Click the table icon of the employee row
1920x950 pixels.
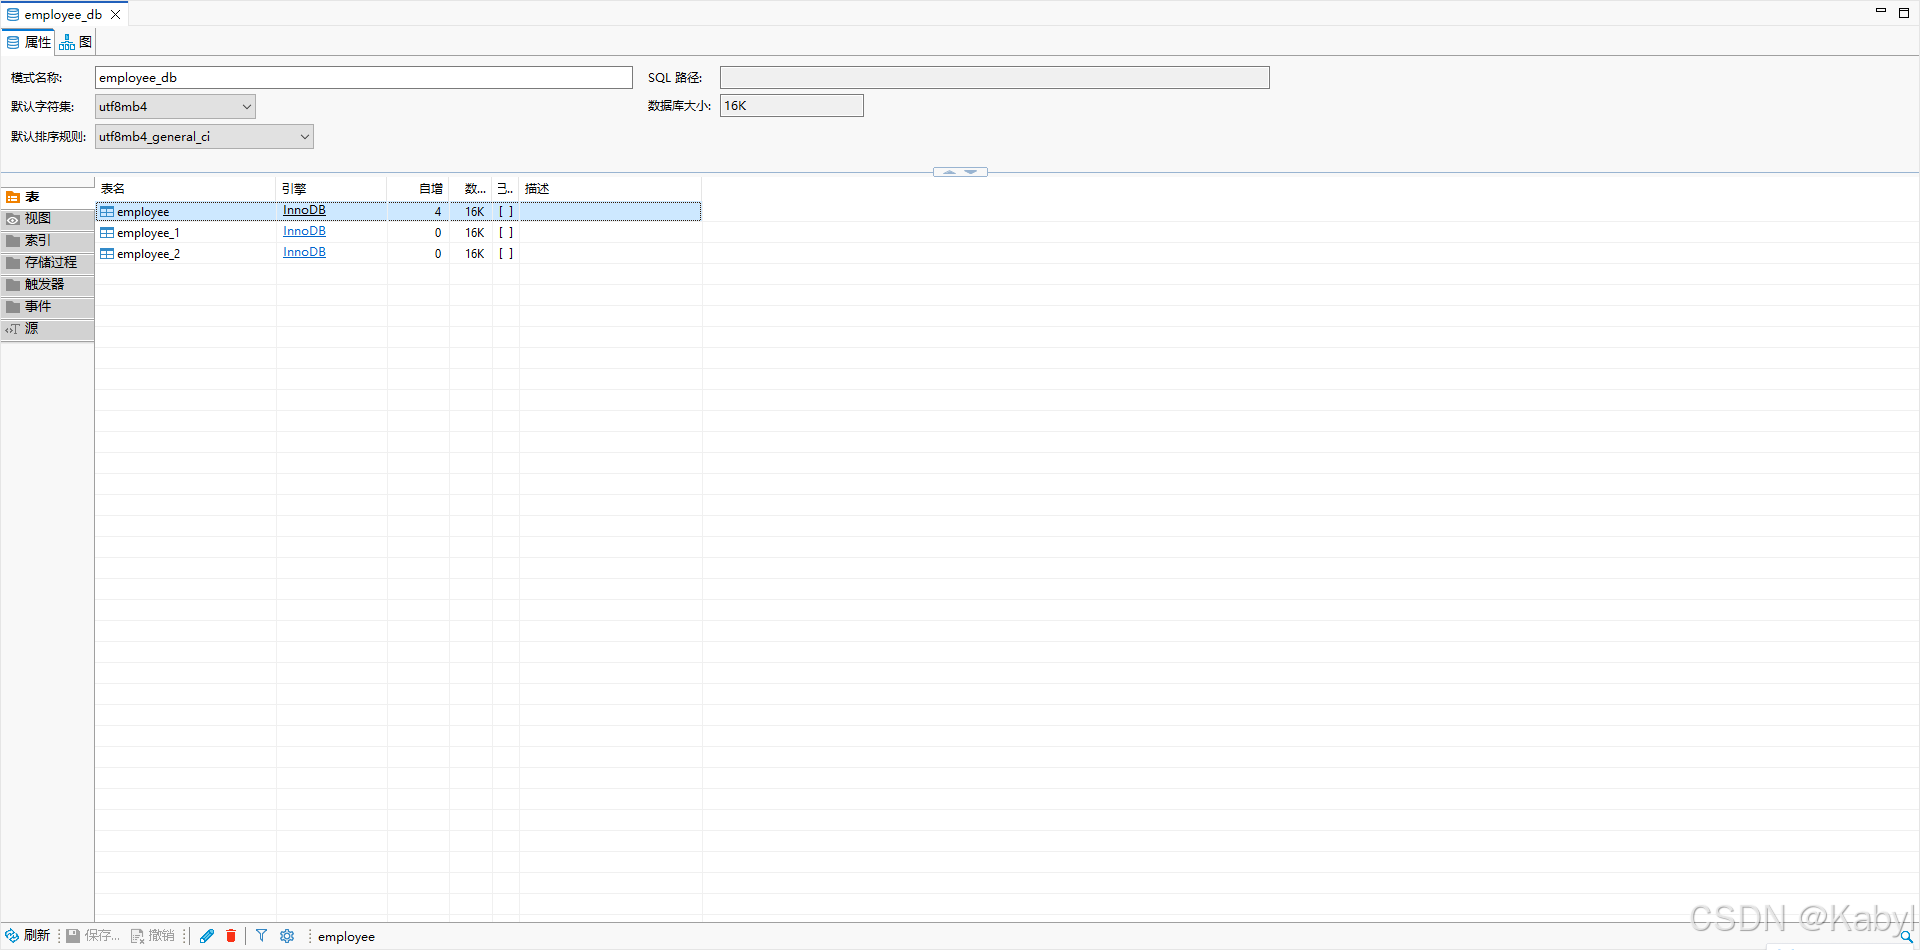[107, 212]
